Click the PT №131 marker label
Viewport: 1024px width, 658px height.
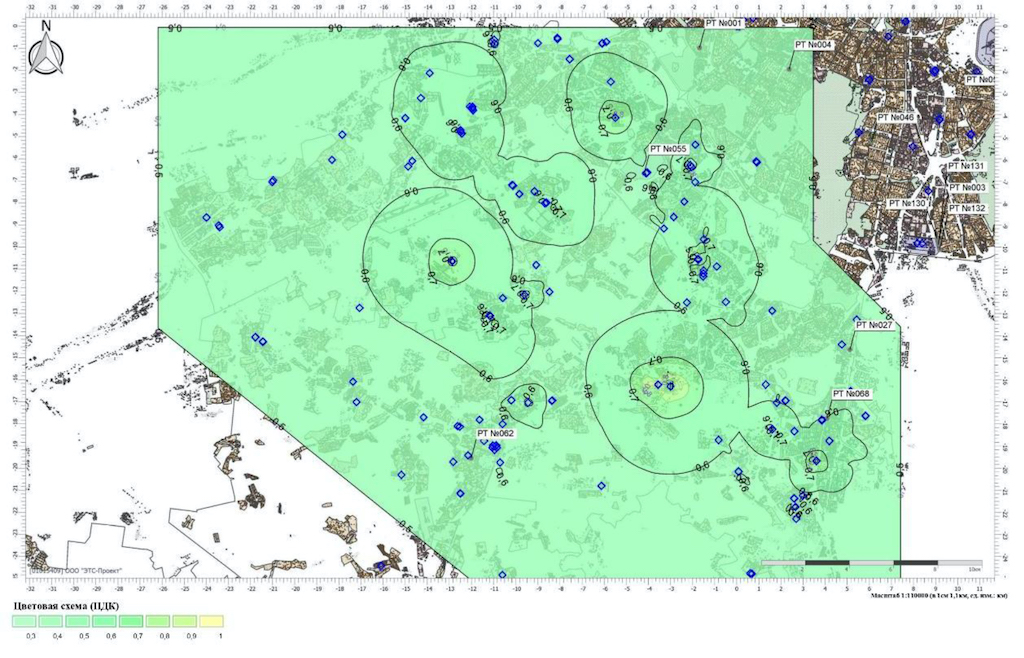pyautogui.click(x=967, y=166)
